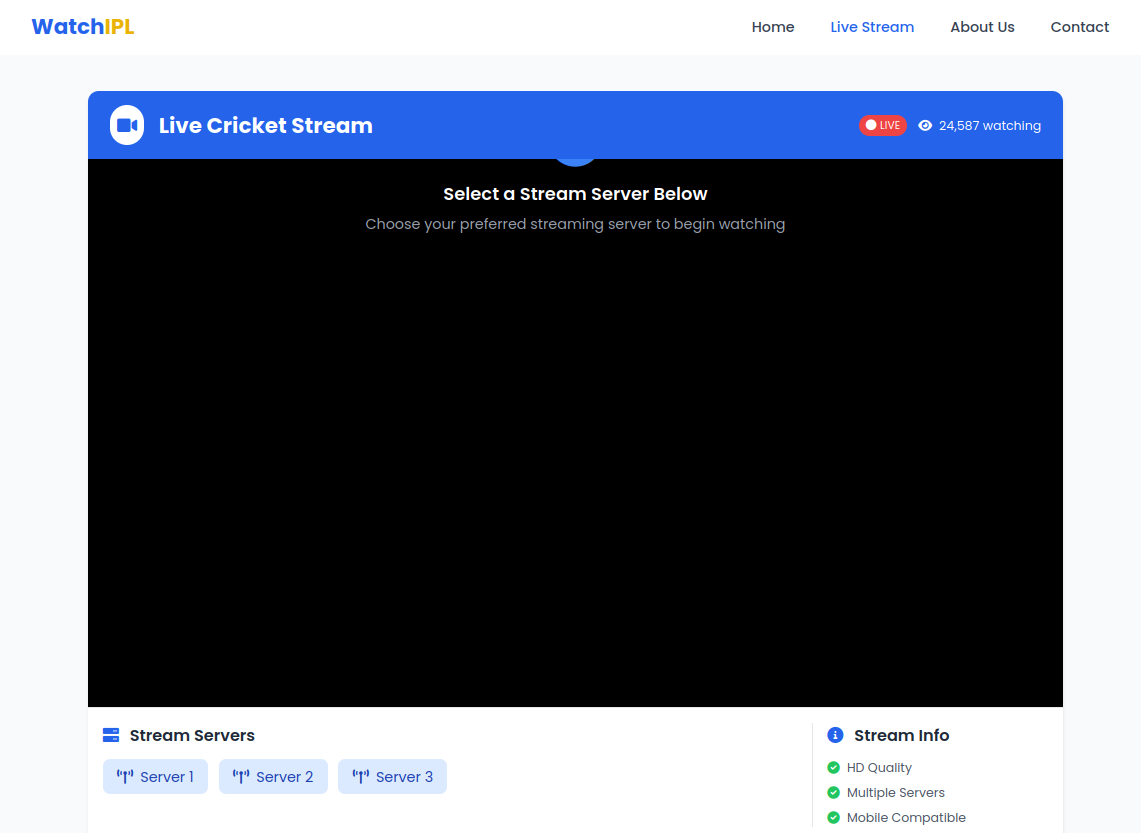This screenshot has height=833, width=1141.
Task: Click the green check beside Multiple Servers
Action: tap(833, 793)
